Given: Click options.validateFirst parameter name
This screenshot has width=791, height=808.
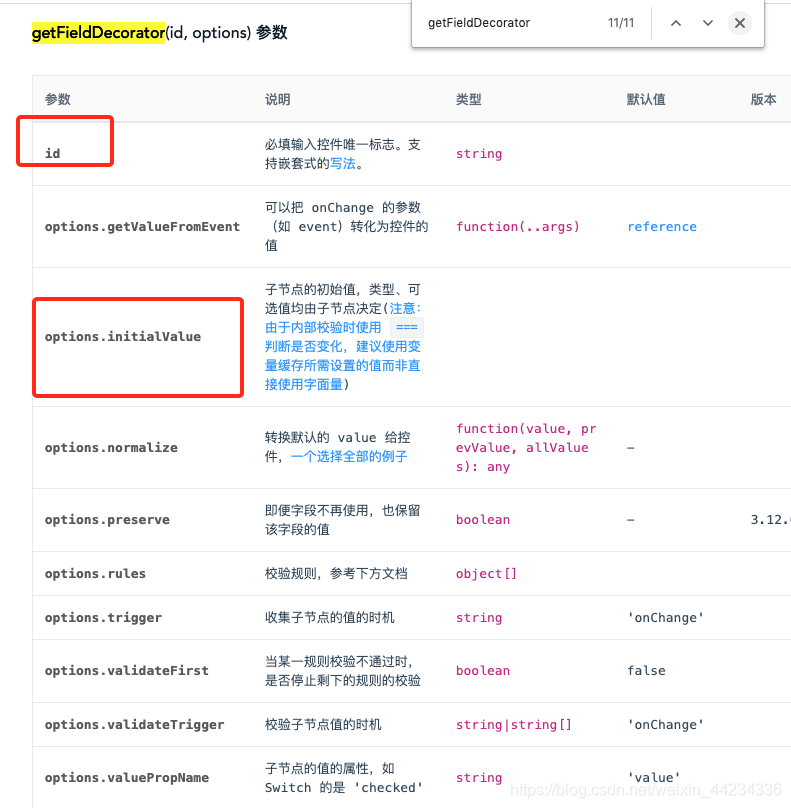Looking at the screenshot, I should [x=127, y=670].
